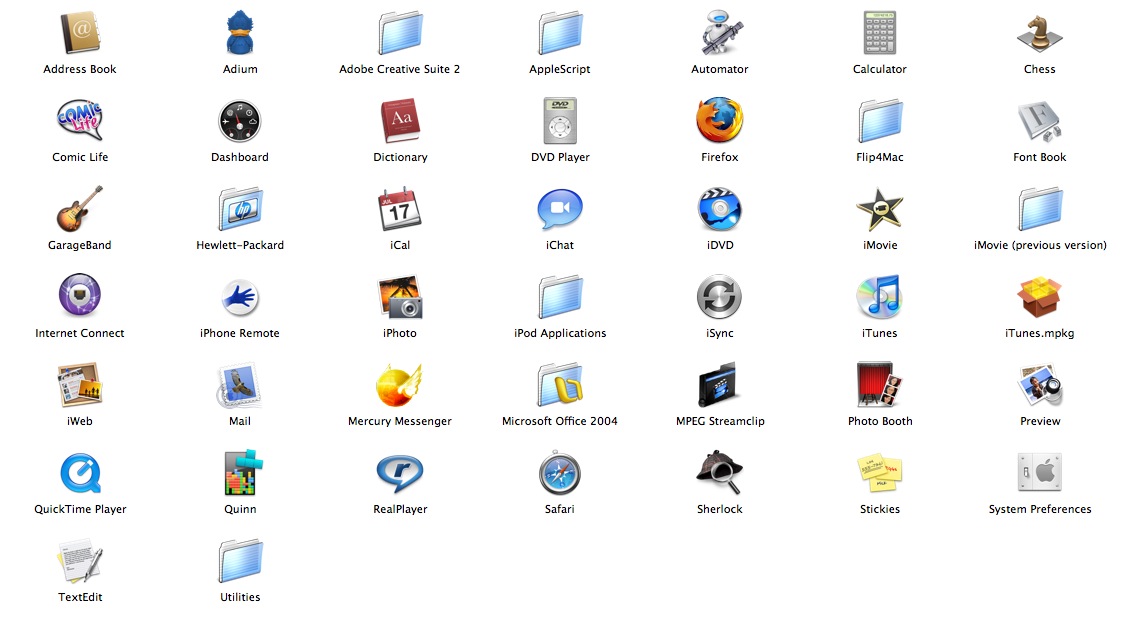
Task: Click the Preview app icon
Action: (x=1040, y=385)
